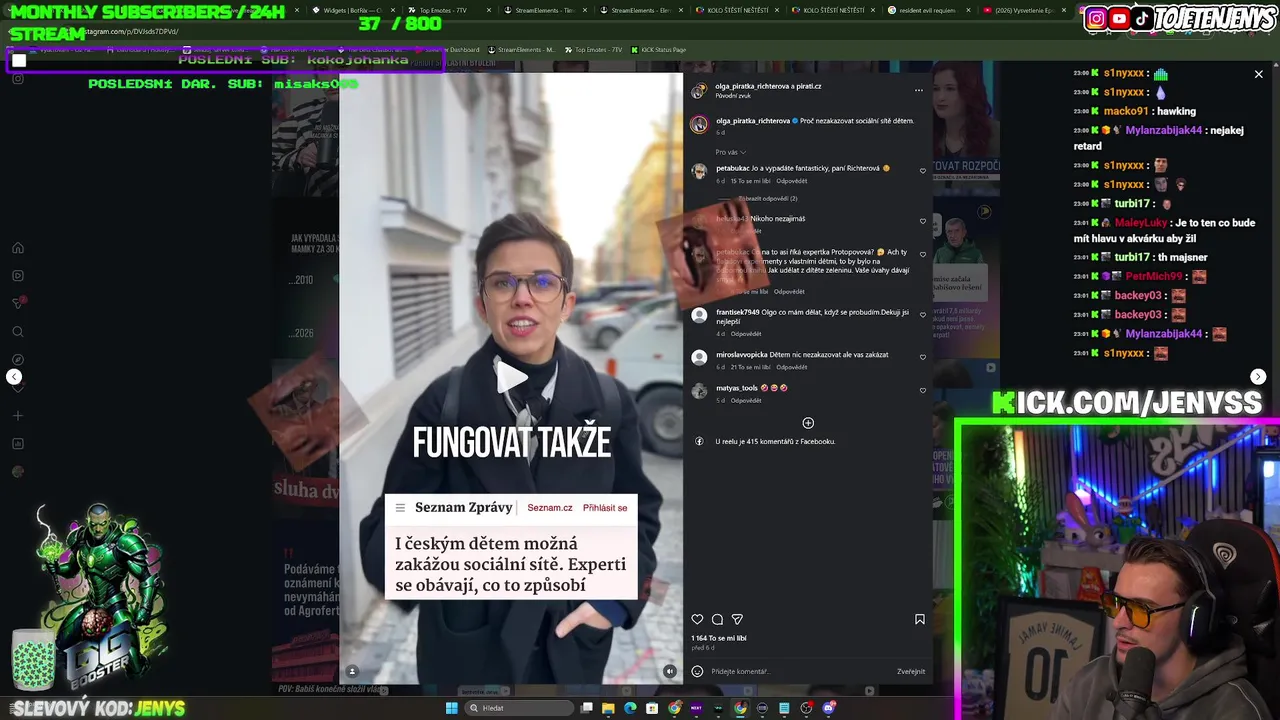The image size is (1280, 720).
Task: Click Instagram logo in sidebar
Action: 18,78
